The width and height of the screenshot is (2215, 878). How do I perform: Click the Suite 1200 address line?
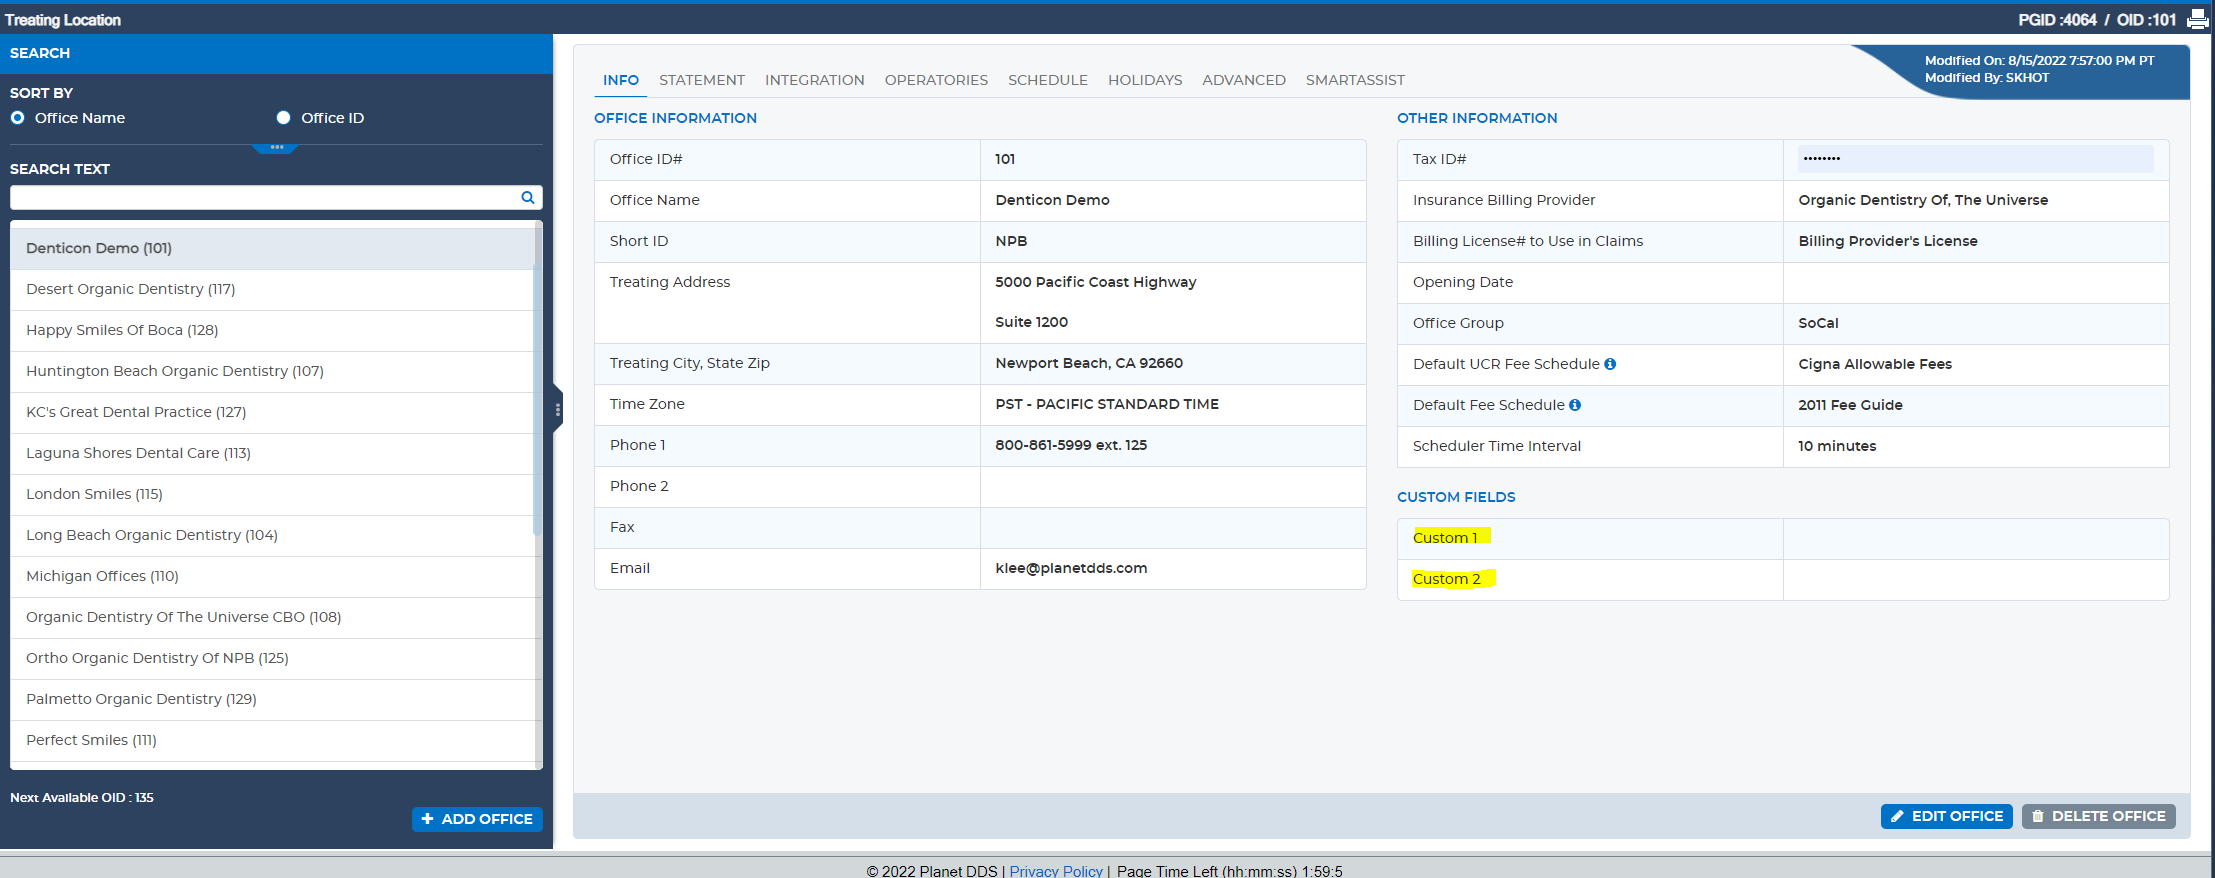(1031, 322)
